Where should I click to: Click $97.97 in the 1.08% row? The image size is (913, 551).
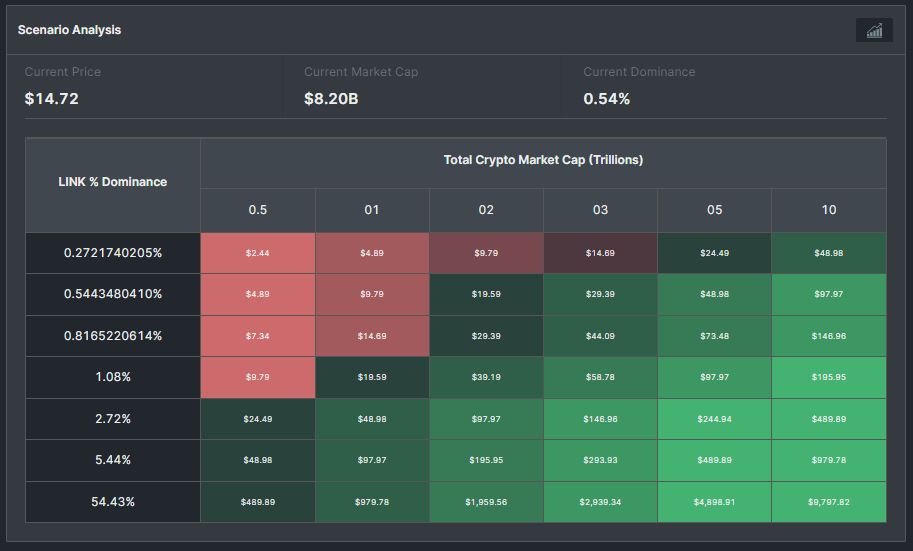tap(714, 377)
